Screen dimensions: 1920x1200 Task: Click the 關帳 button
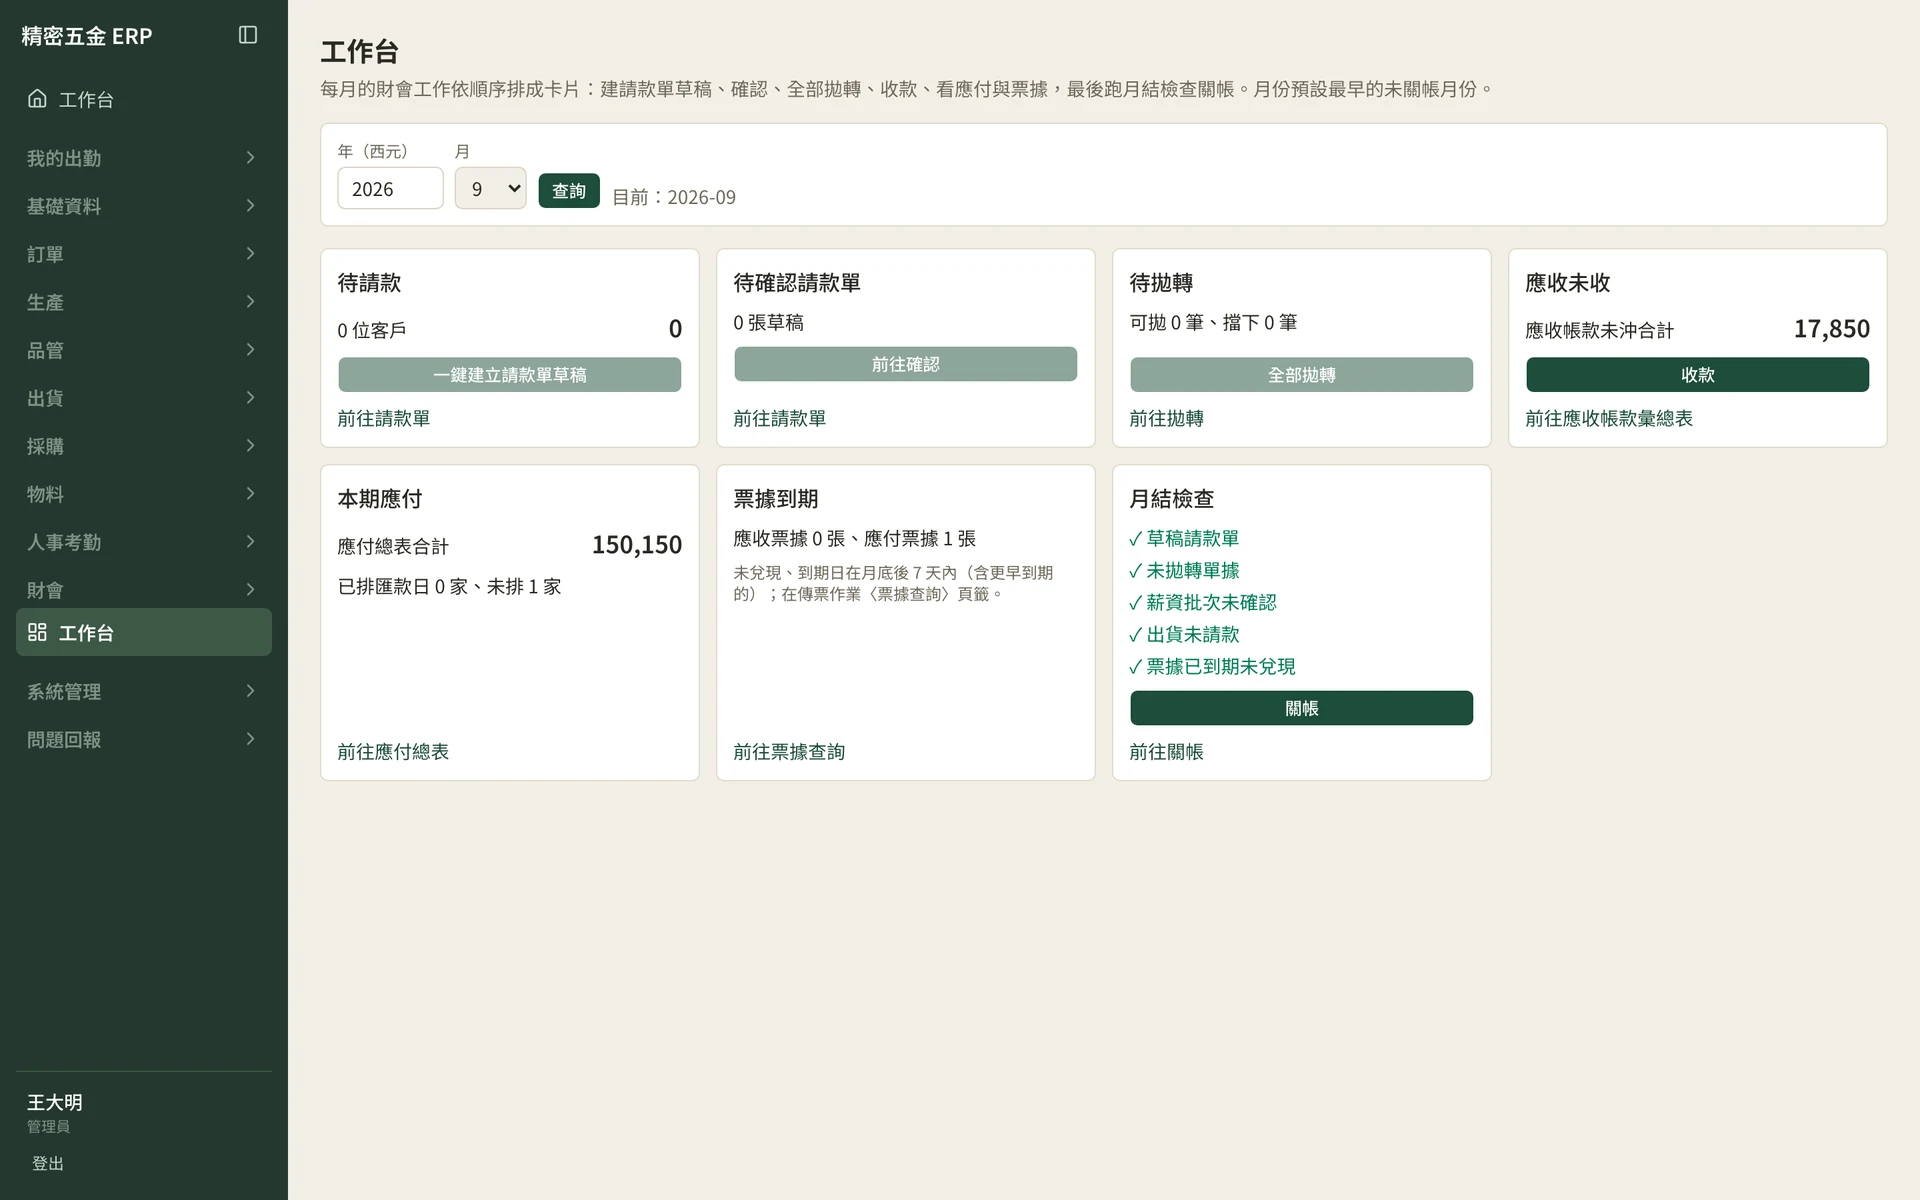[x=1302, y=708]
